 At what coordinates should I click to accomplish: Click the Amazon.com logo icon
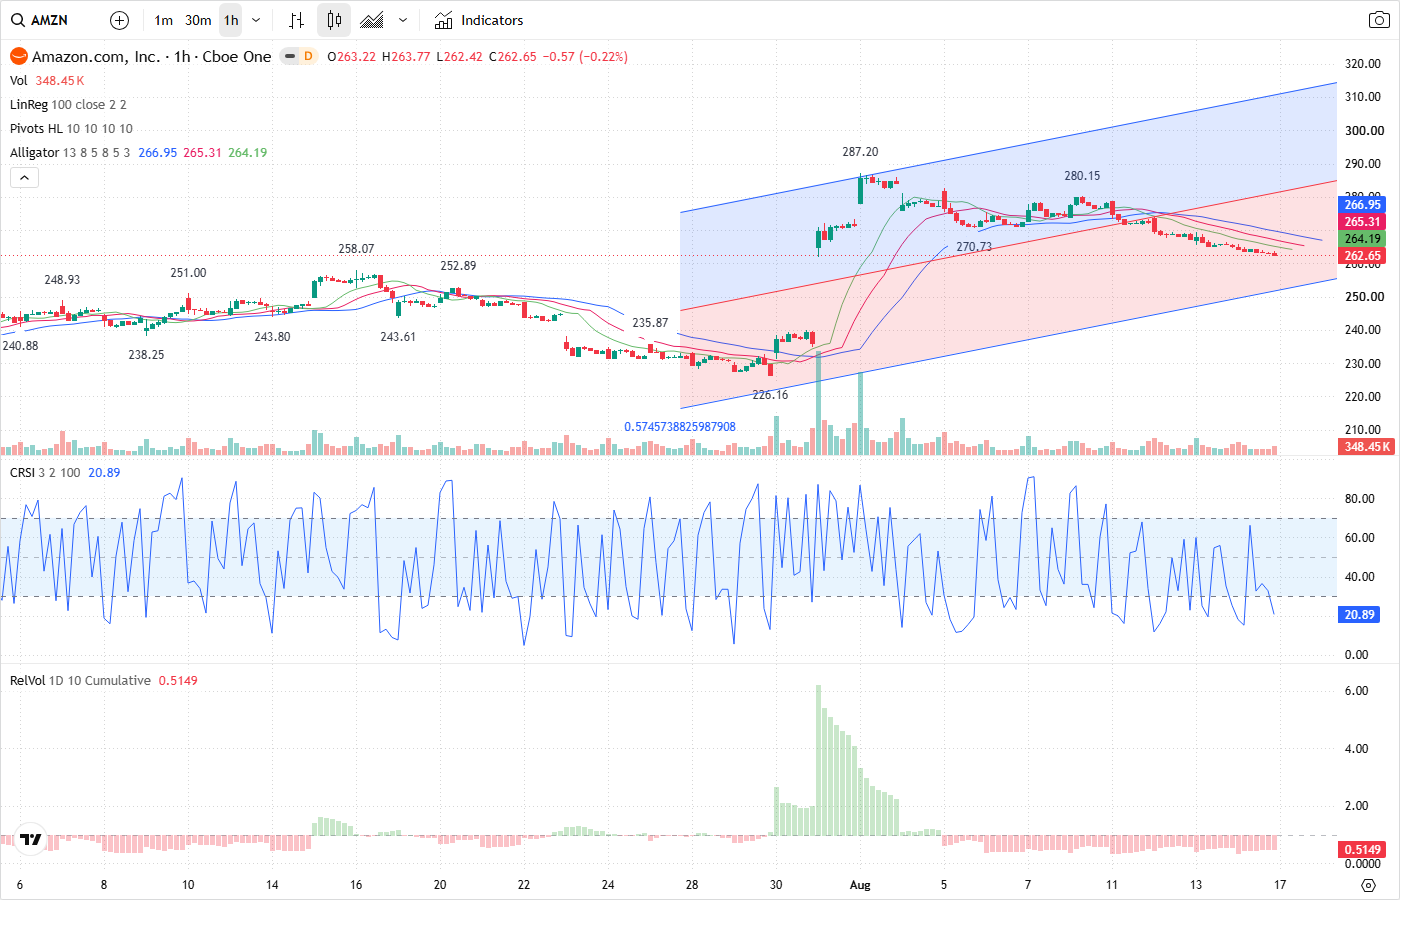[x=19, y=56]
